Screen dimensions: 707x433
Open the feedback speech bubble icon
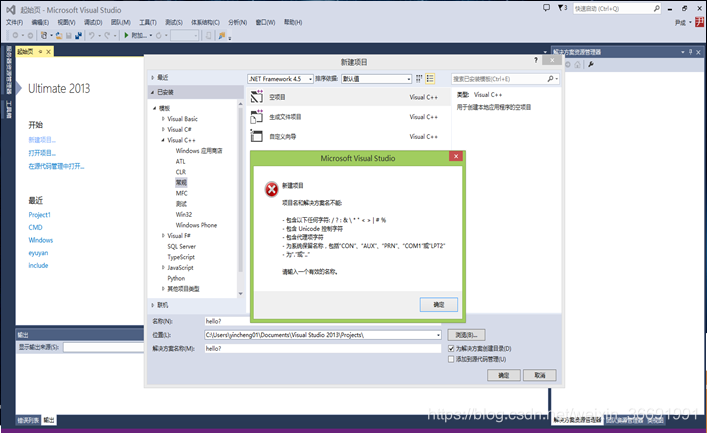click(546, 8)
